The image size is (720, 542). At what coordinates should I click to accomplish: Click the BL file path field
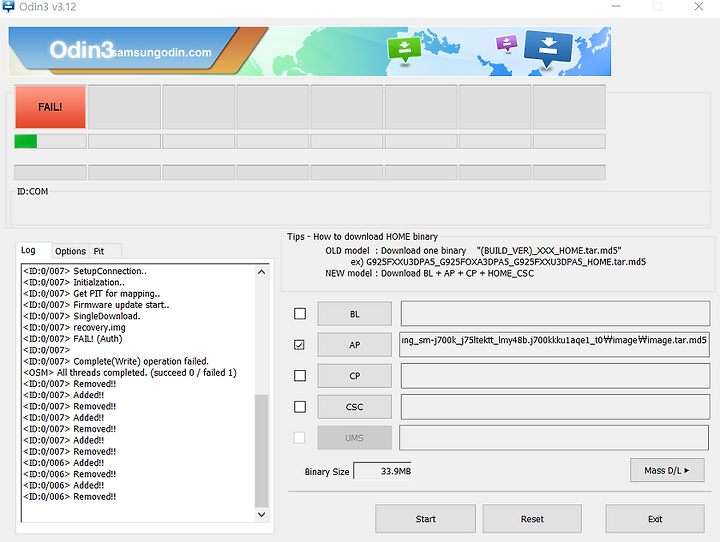[x=555, y=314]
